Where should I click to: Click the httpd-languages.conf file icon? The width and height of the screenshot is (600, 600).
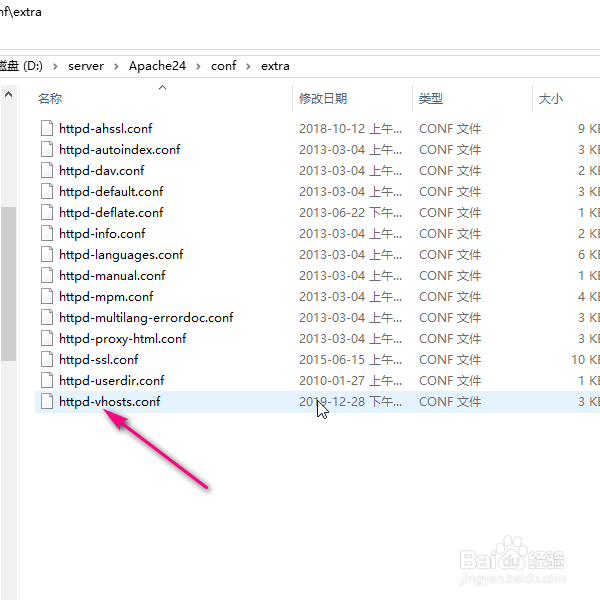pyautogui.click(x=47, y=255)
